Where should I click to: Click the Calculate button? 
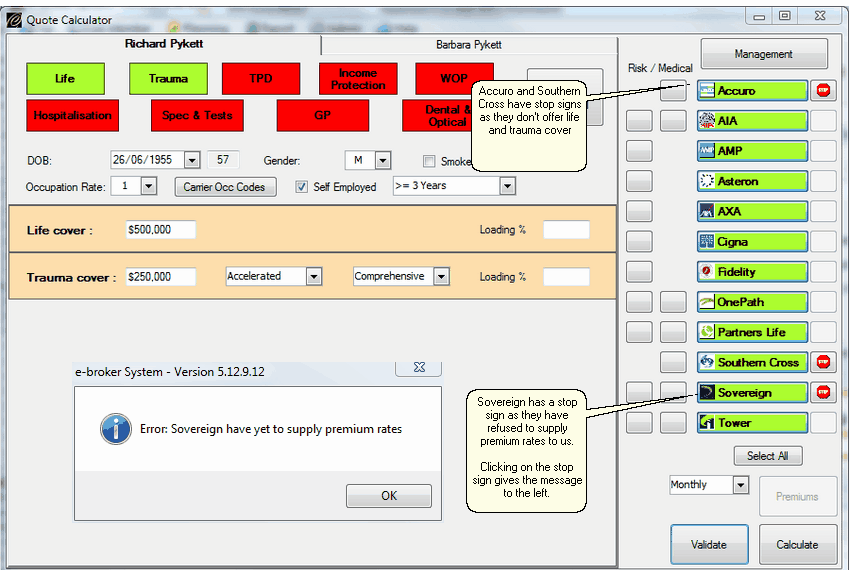click(x=797, y=545)
